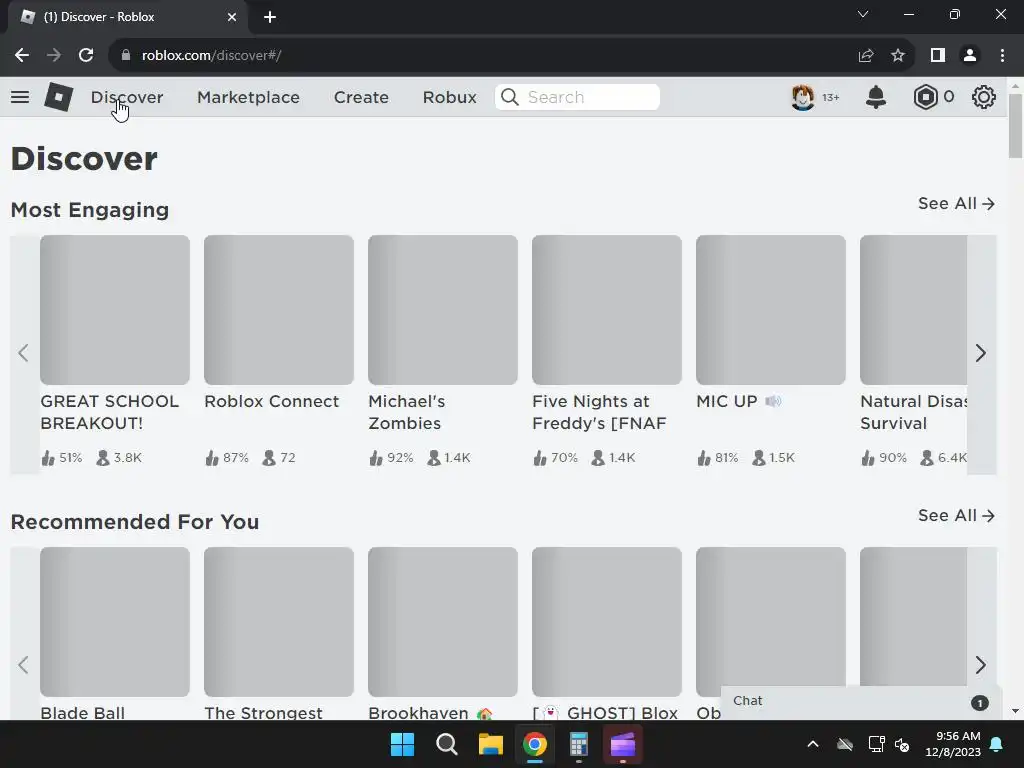1024x768 pixels.
Task: Open the Robux page
Action: point(449,97)
